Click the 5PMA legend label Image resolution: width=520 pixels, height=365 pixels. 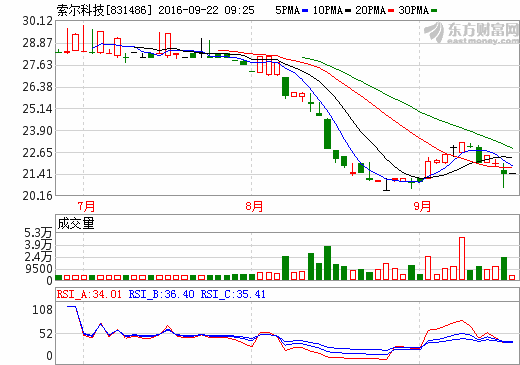(287, 10)
